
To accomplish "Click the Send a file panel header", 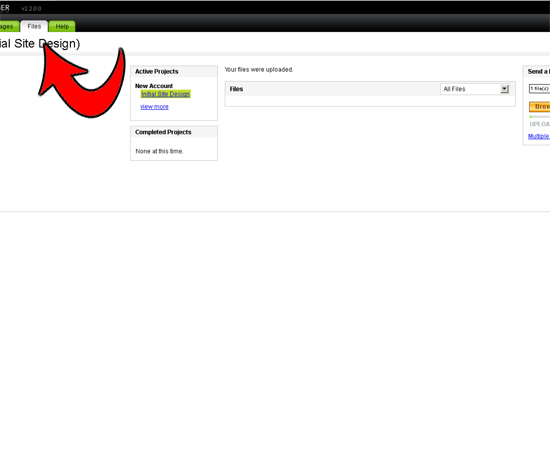I will click(537, 72).
